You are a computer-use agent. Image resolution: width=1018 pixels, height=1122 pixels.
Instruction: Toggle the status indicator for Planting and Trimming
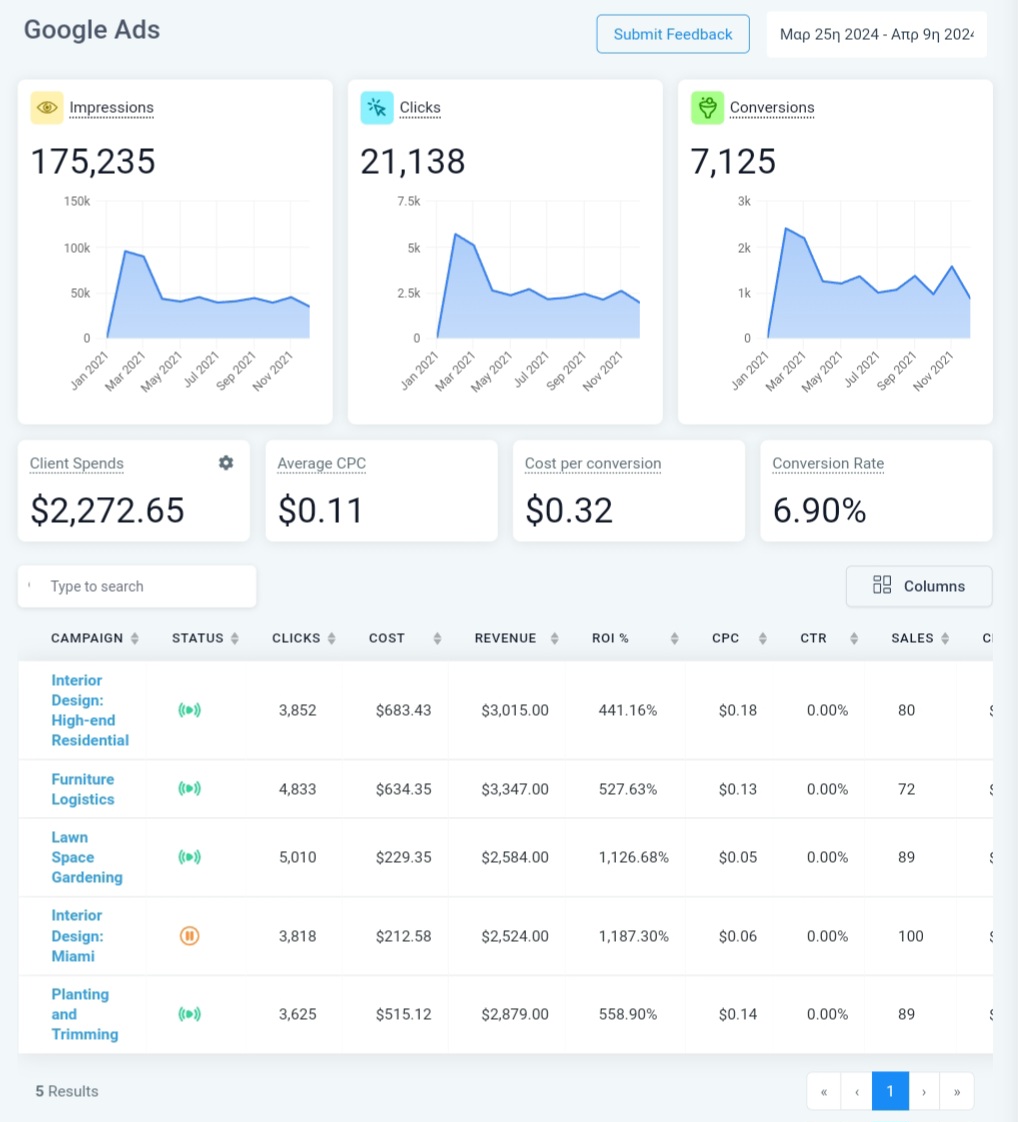[189, 1014]
